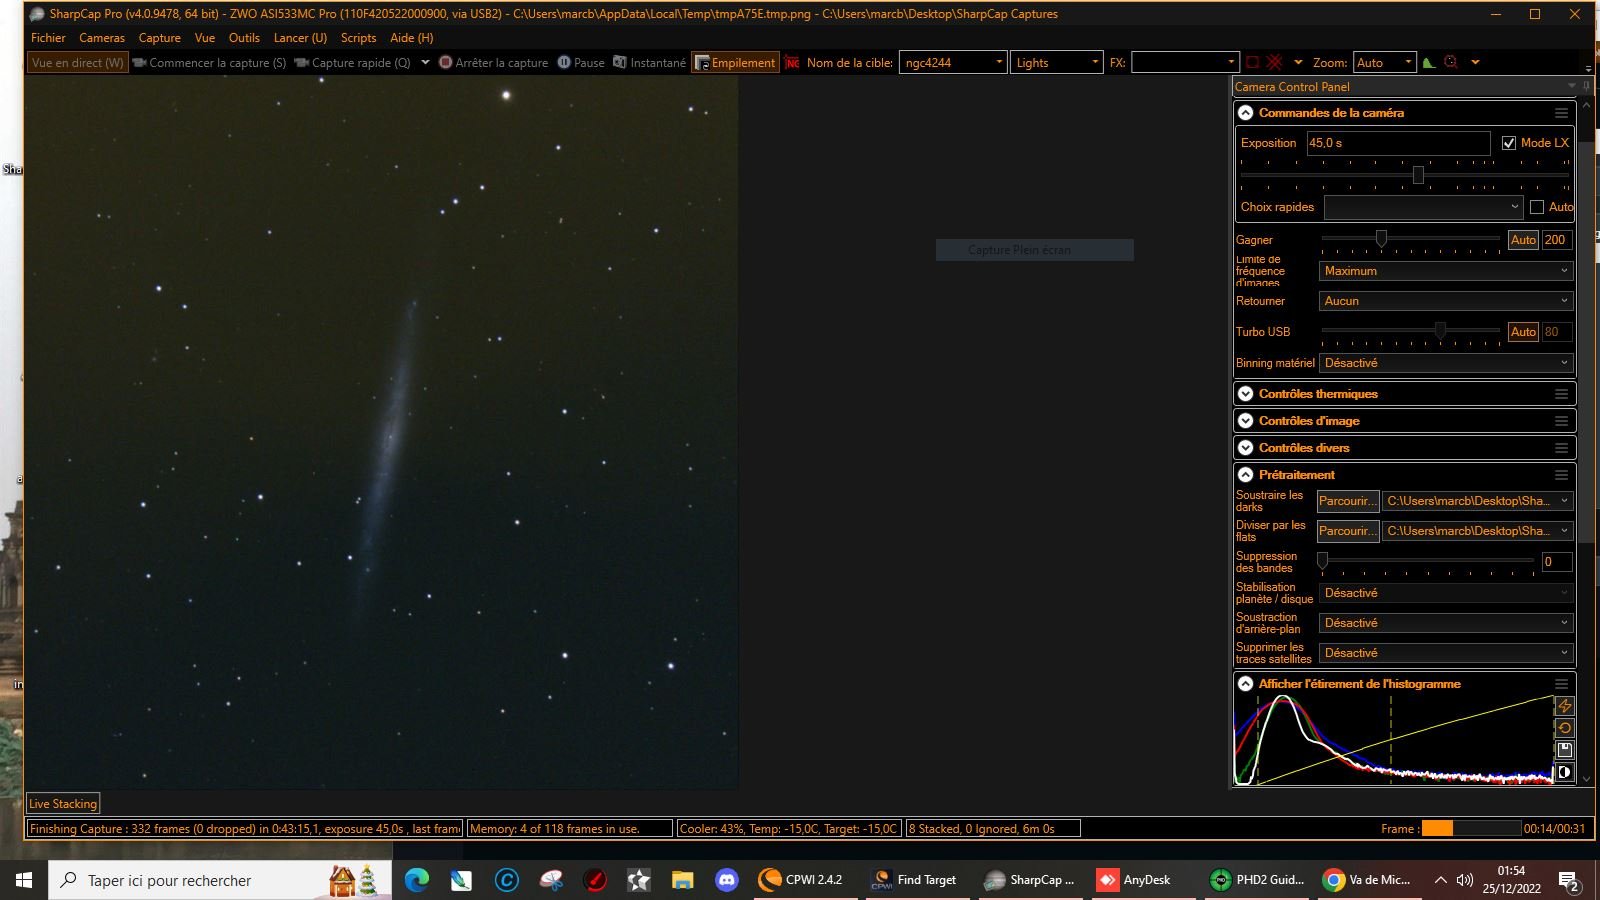Viewport: 1600px width, 900px height.
Task: Open Soustraction d'arrière-plan dropdown
Action: 1446,623
